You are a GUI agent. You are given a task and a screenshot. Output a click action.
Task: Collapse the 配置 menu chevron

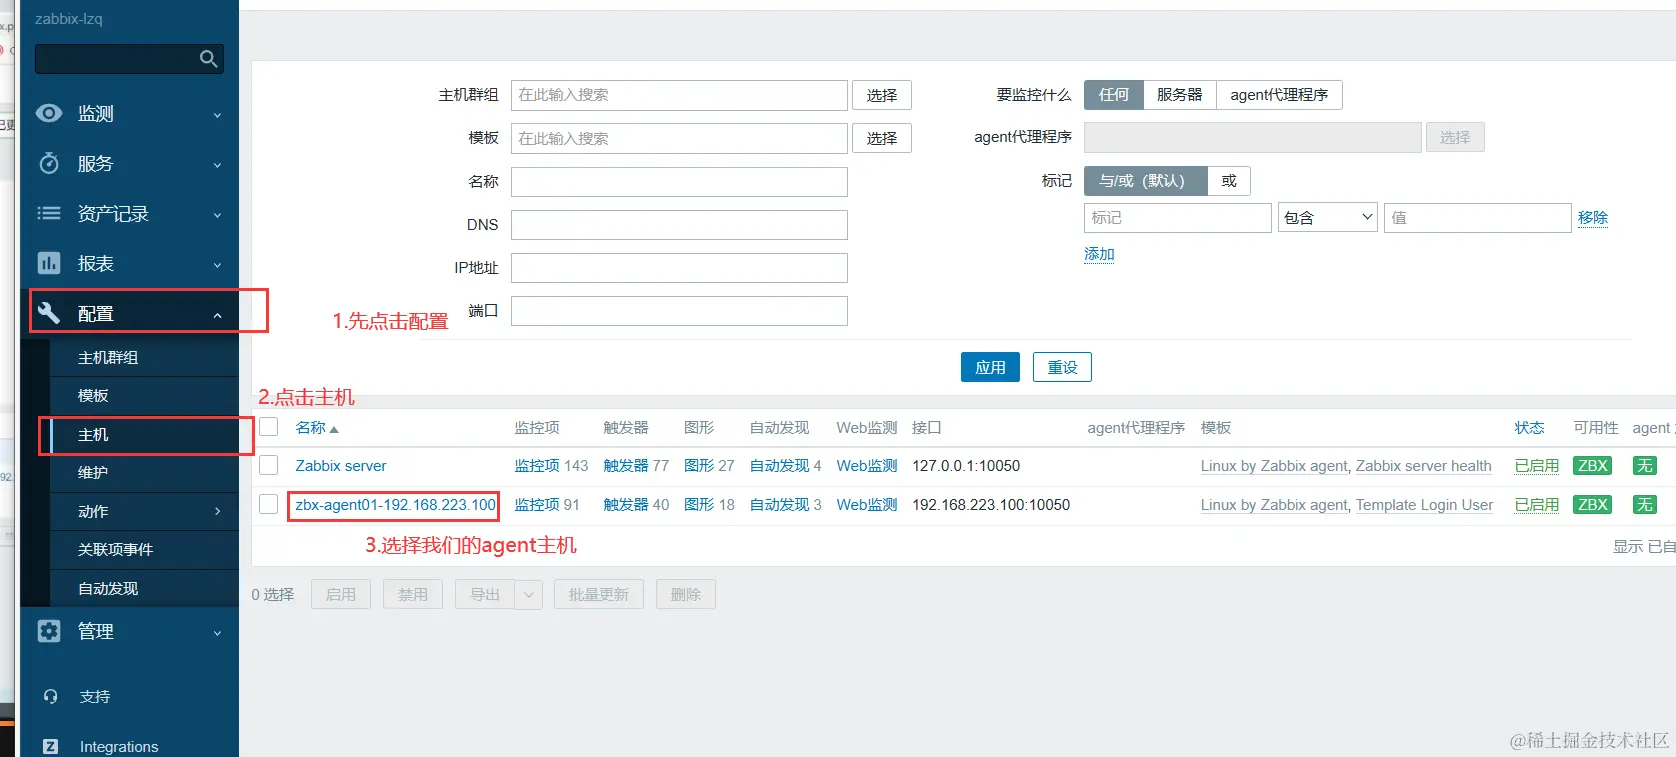pos(217,315)
